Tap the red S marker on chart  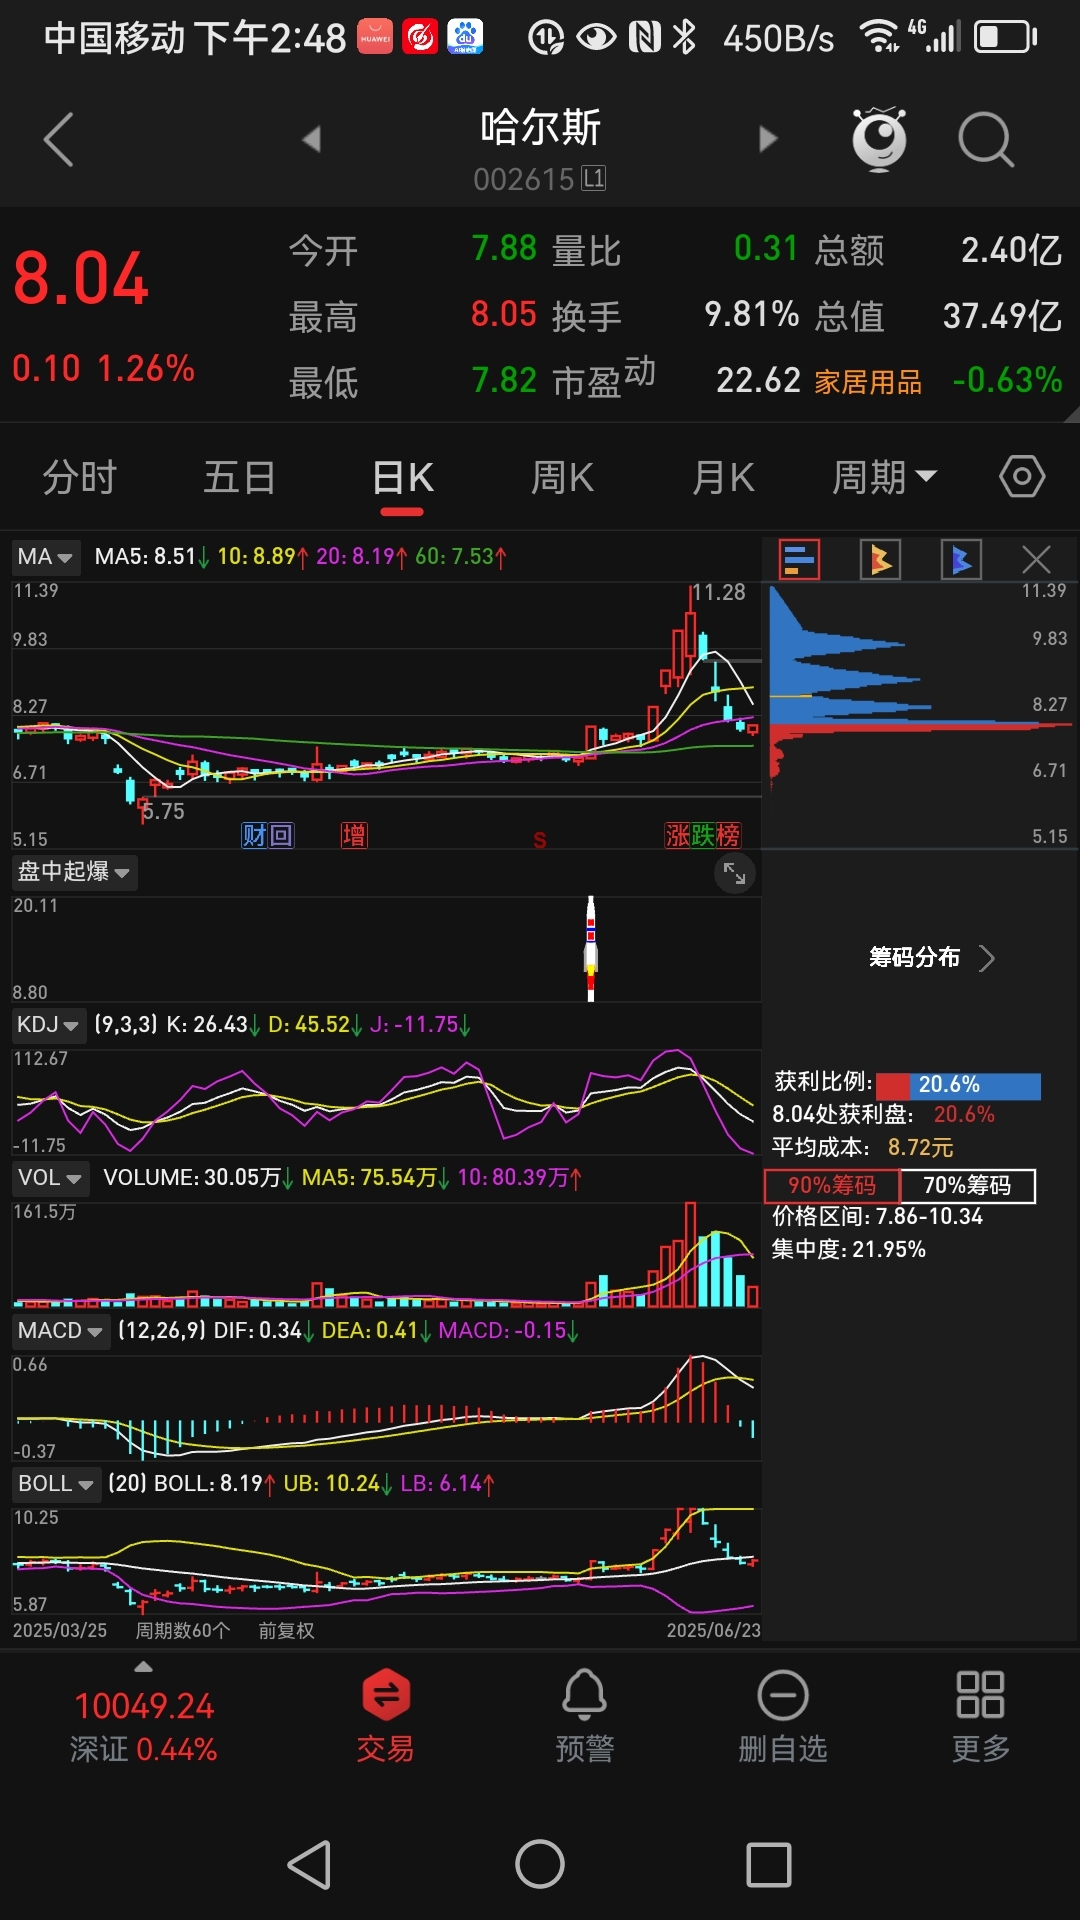tap(540, 840)
